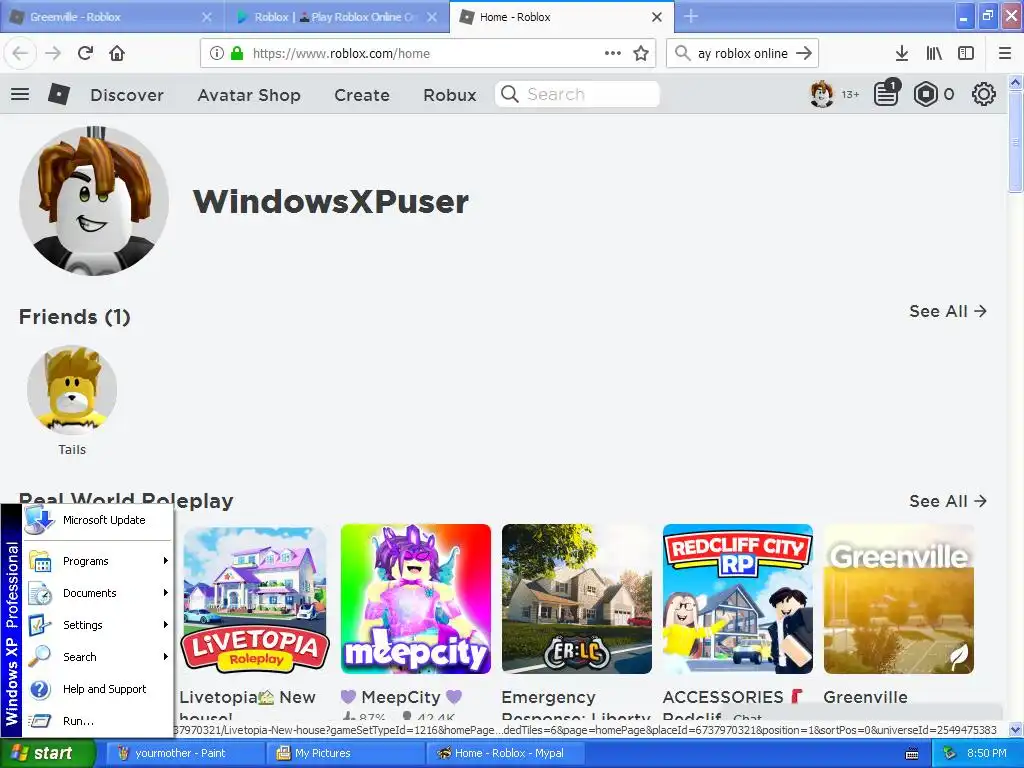Image resolution: width=1024 pixels, height=768 pixels.
Task: Open avatar profile icon in Roblox header
Action: [822, 95]
